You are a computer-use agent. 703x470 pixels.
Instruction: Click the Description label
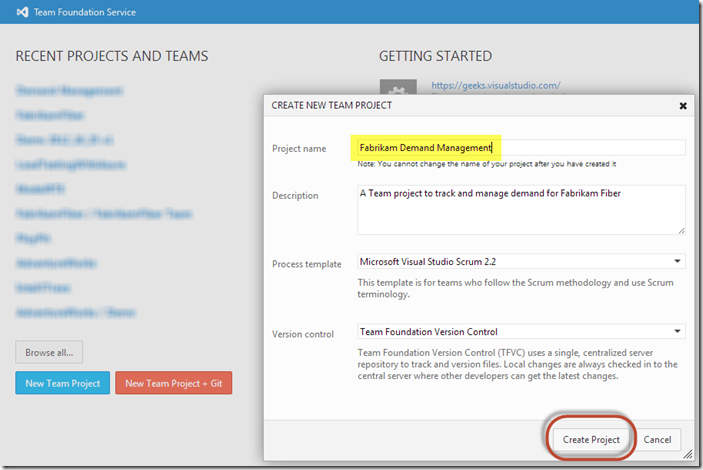[x=295, y=196]
